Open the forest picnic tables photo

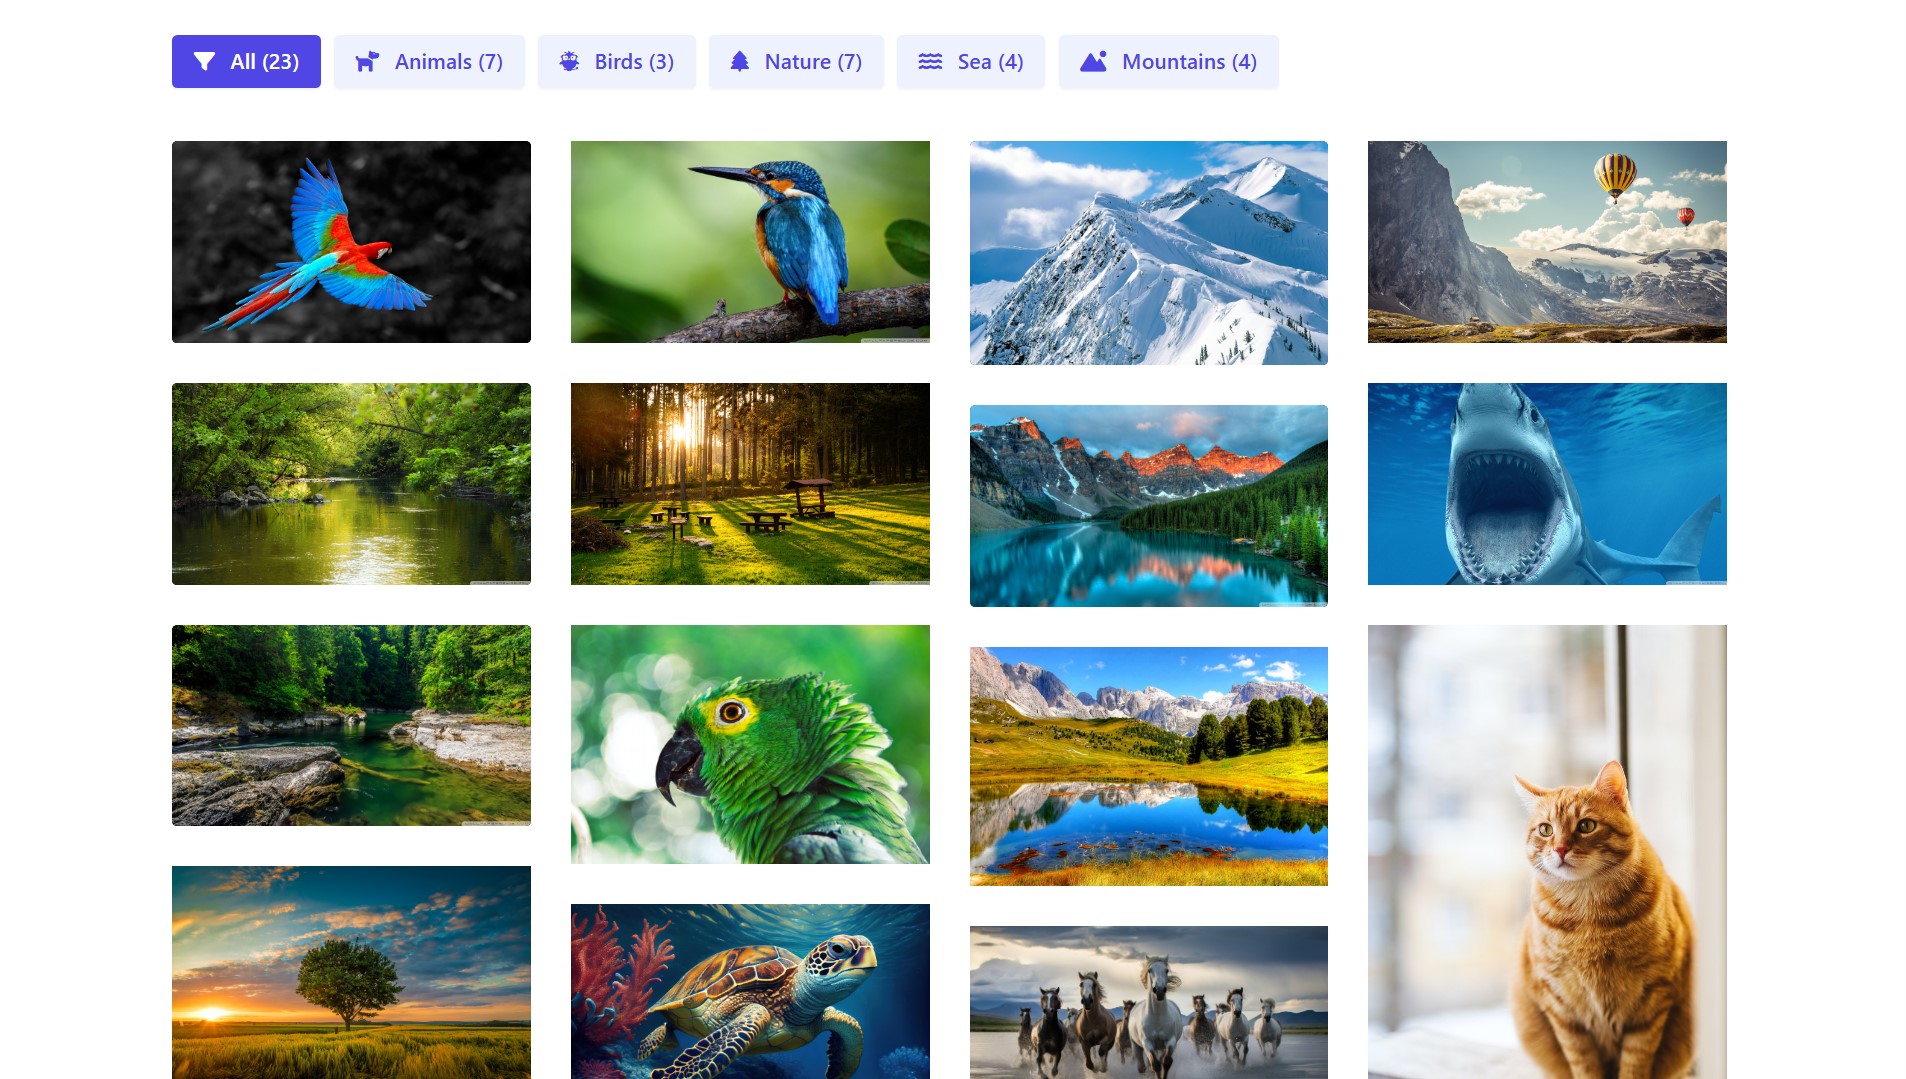tap(750, 484)
